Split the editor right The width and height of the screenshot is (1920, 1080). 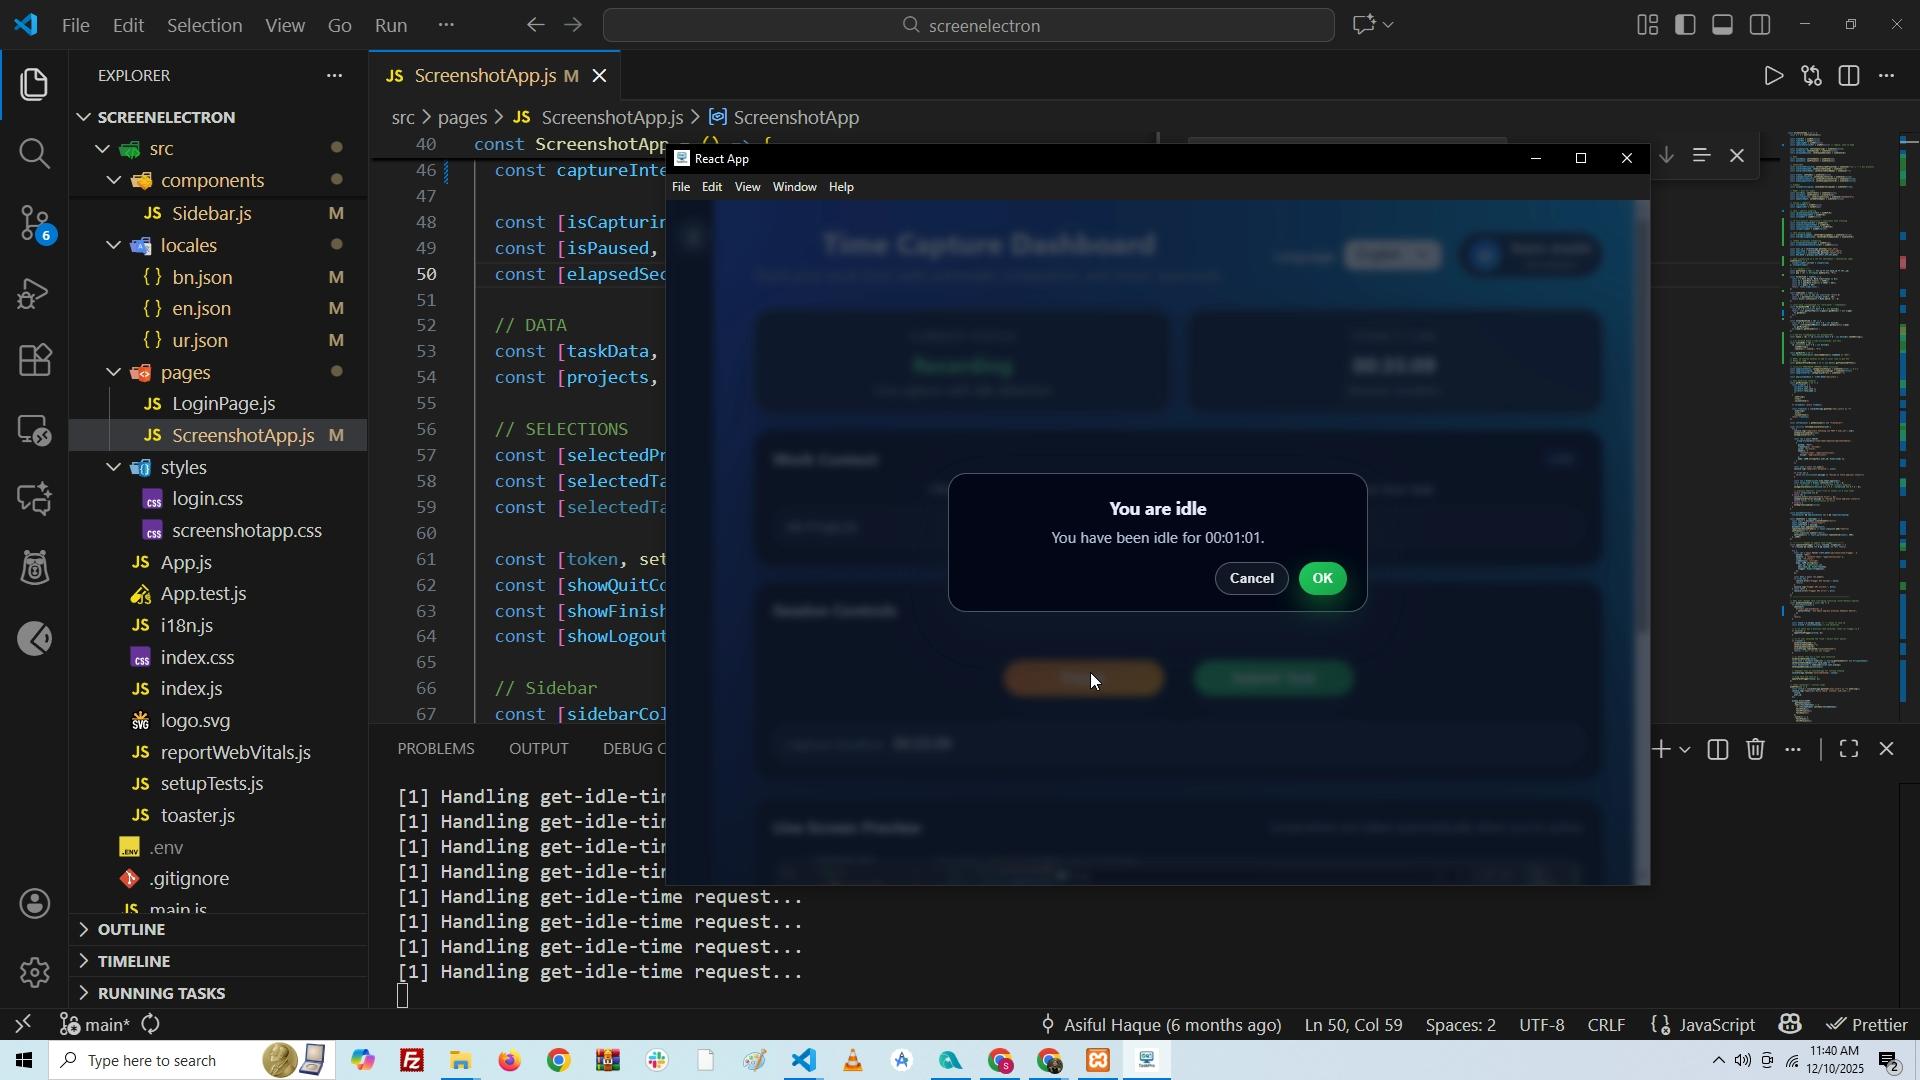(x=1849, y=77)
